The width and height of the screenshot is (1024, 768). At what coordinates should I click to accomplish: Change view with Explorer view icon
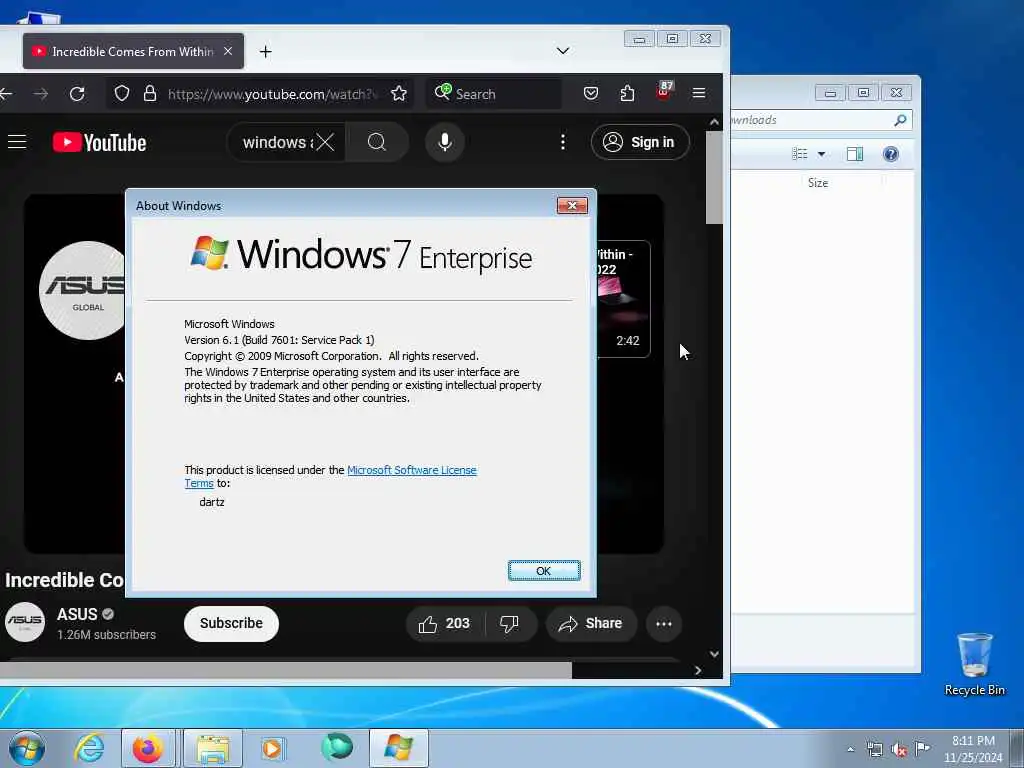(800, 154)
